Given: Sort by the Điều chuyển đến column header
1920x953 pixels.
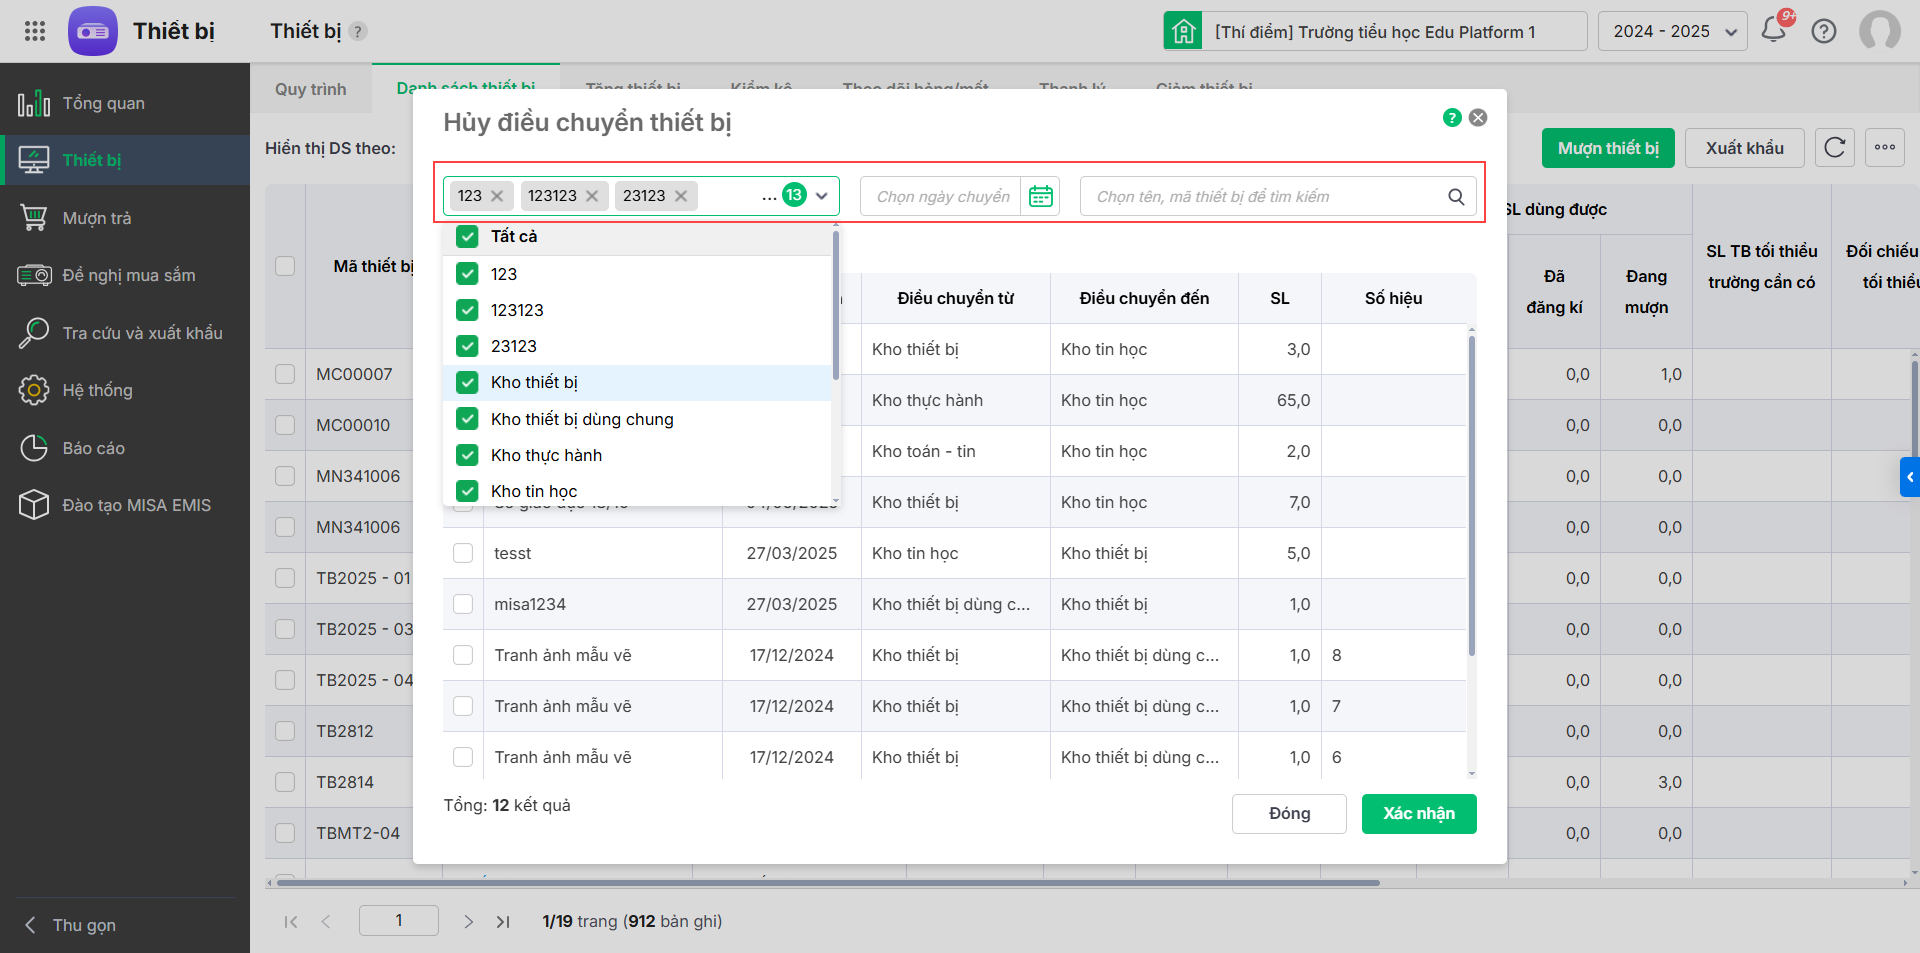Looking at the screenshot, I should pos(1144,298).
